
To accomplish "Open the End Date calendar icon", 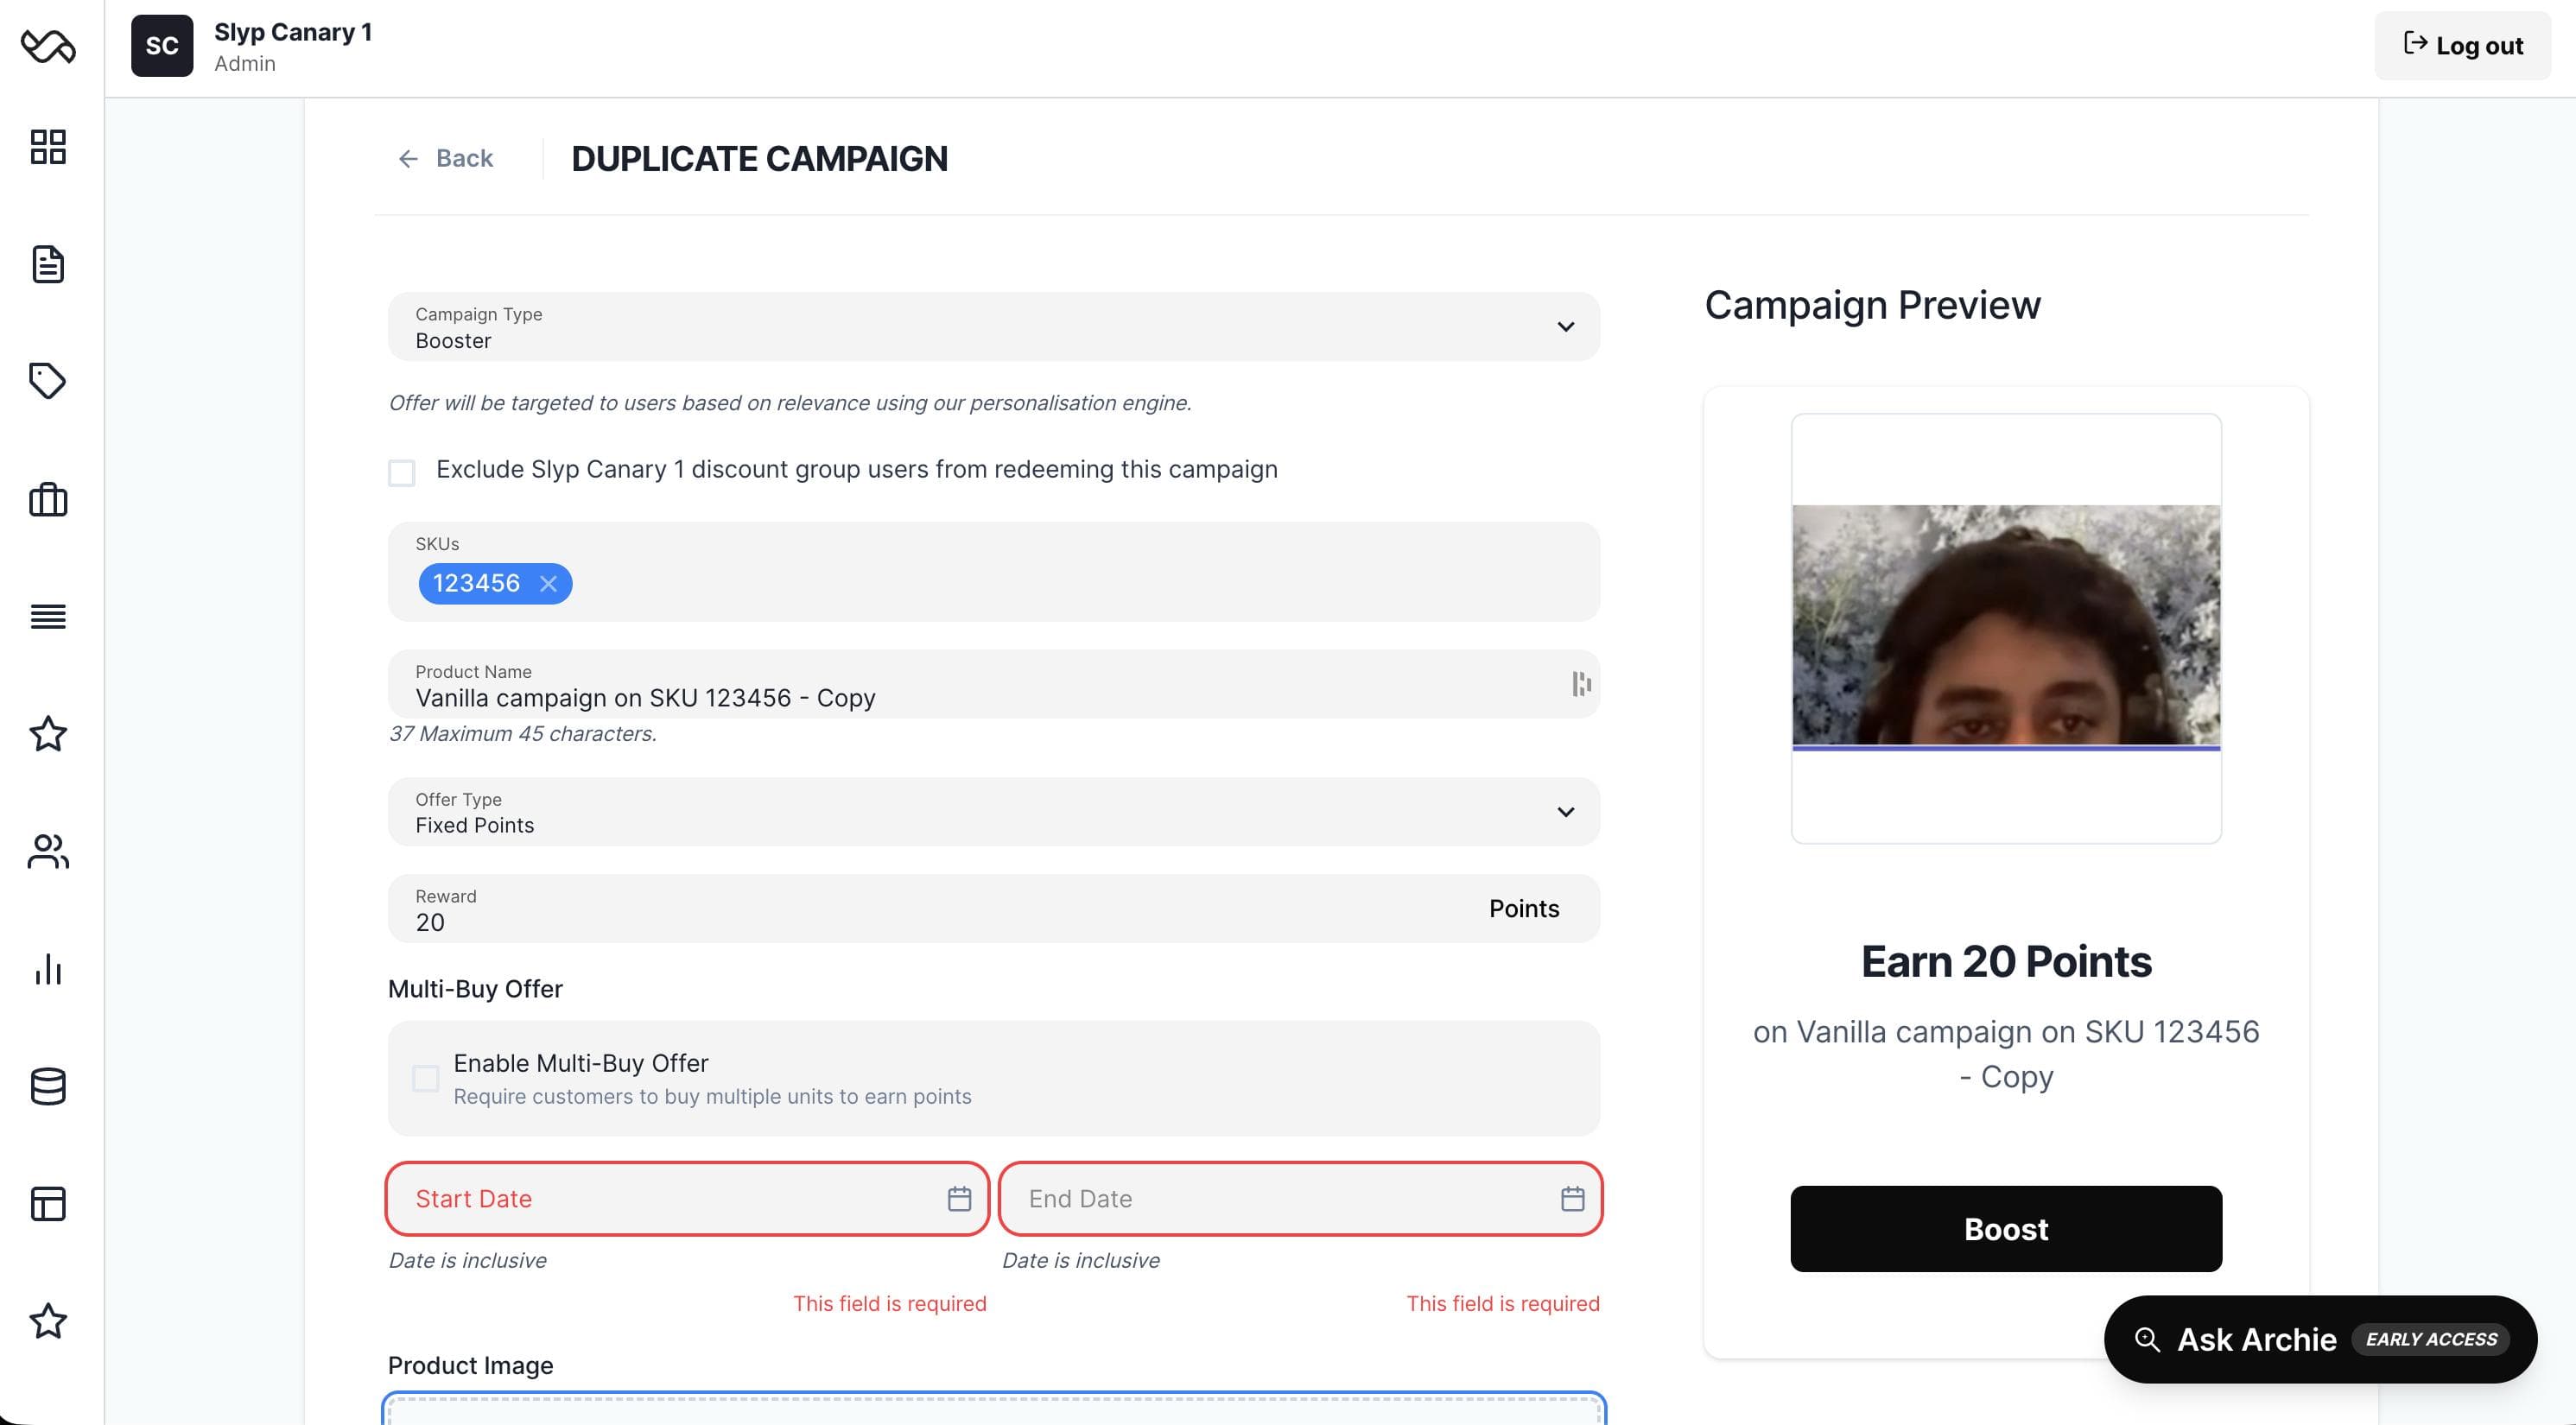I will click(x=1572, y=1198).
